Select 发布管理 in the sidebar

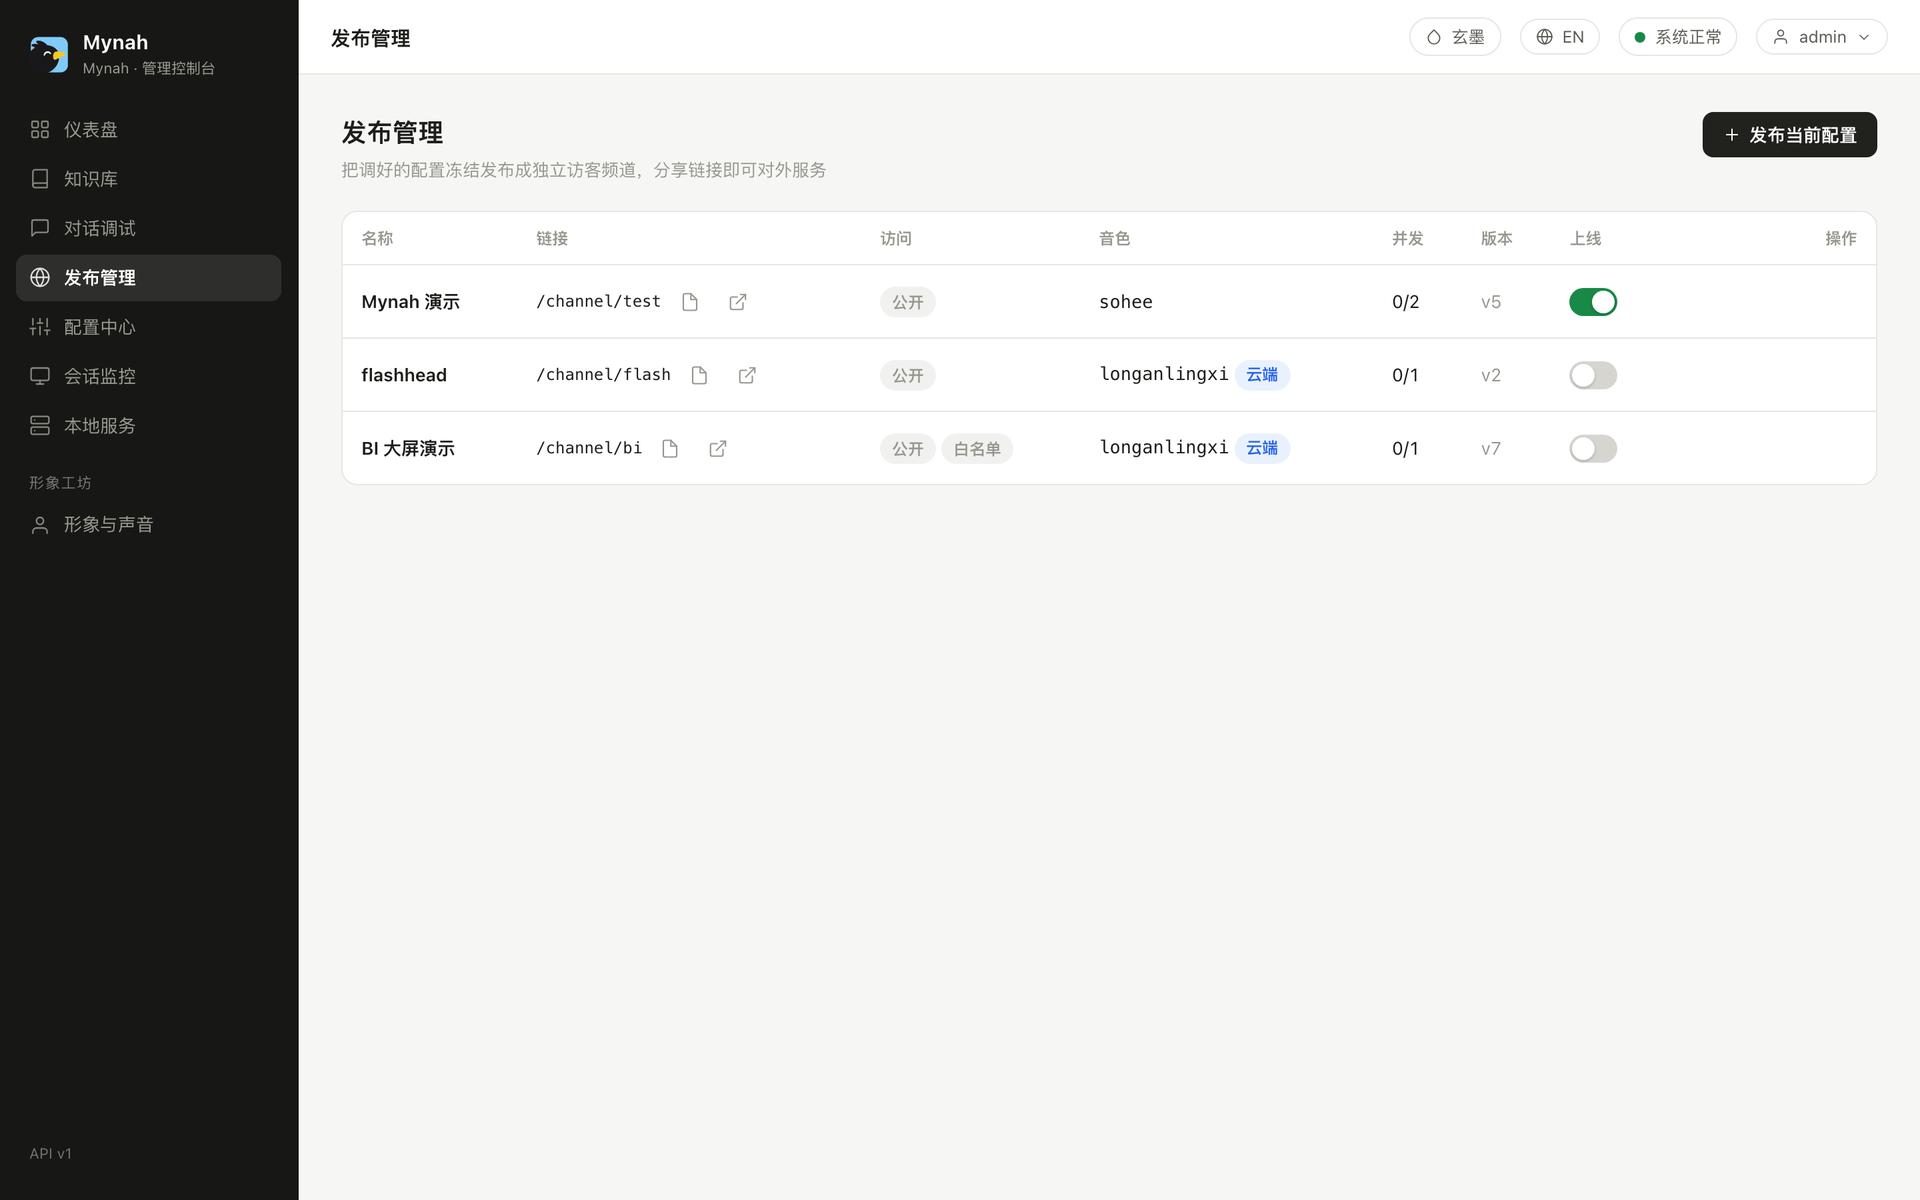pos(149,278)
